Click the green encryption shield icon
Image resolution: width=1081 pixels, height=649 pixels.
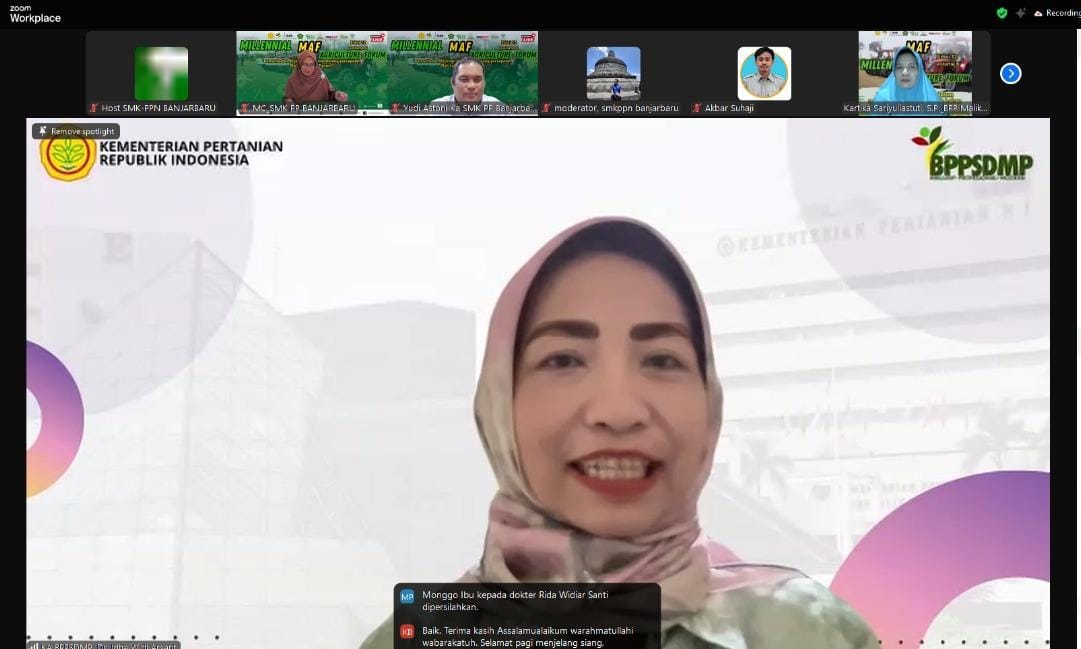coord(1002,13)
